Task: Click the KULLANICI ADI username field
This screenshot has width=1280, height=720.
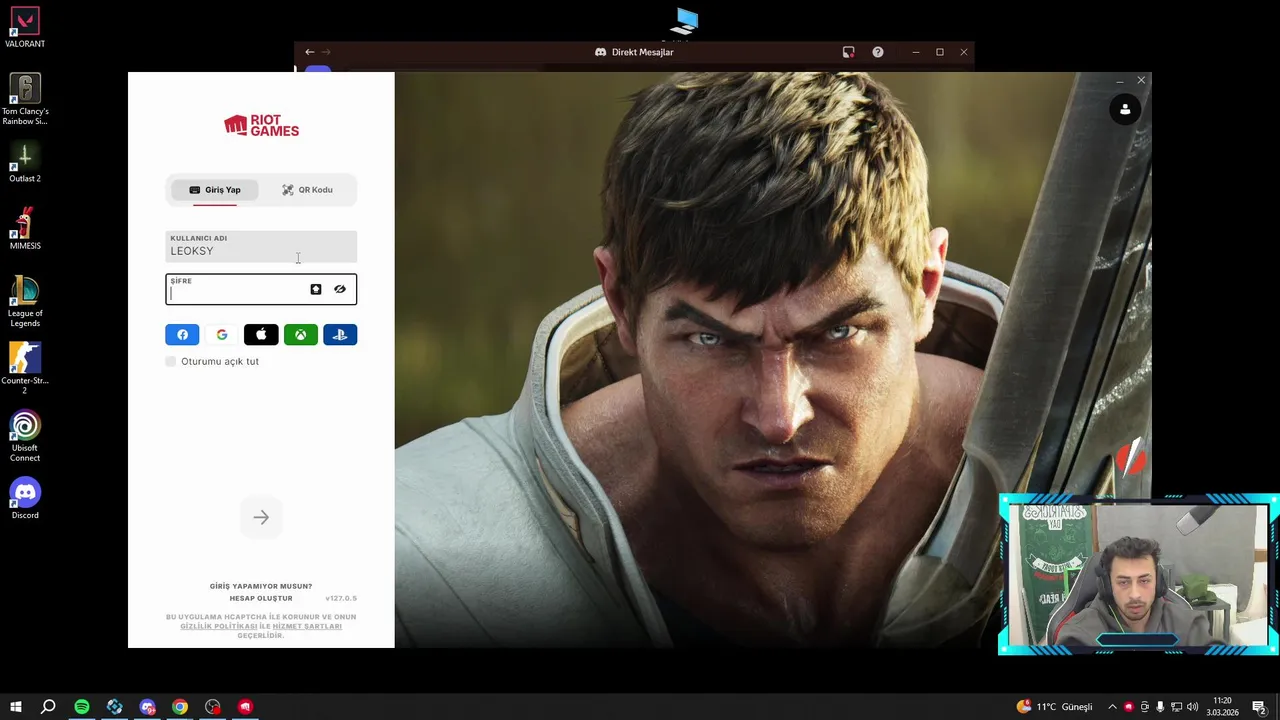Action: pyautogui.click(x=261, y=246)
